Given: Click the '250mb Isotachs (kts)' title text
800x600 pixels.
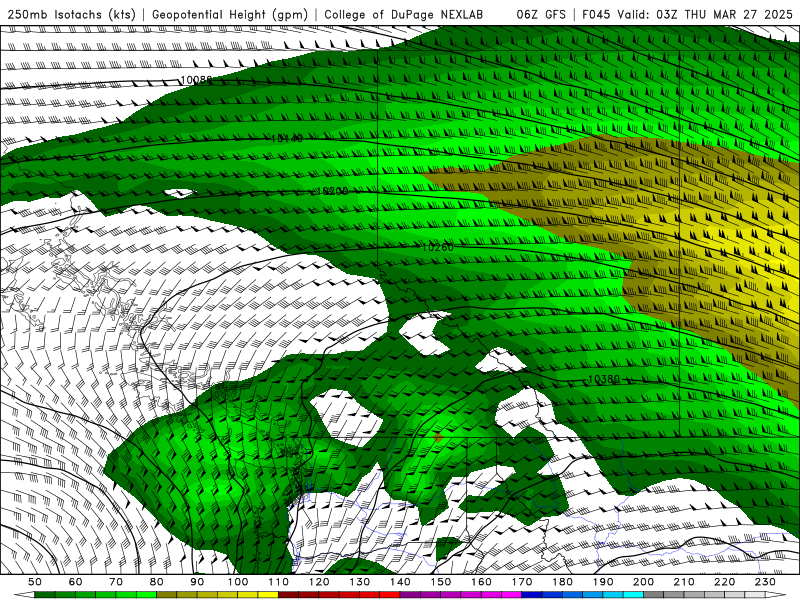Looking at the screenshot, I should pos(71,14).
